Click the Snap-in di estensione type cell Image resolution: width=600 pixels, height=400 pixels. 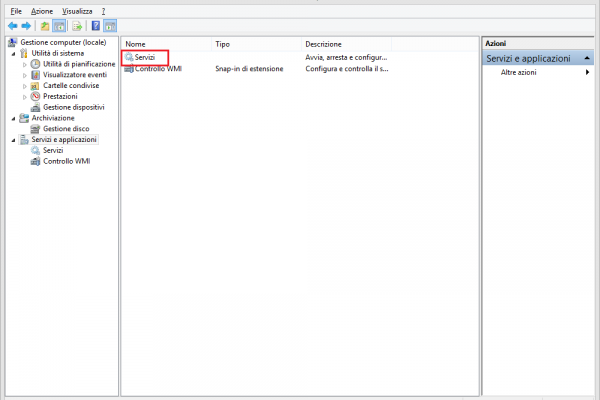tap(249, 69)
